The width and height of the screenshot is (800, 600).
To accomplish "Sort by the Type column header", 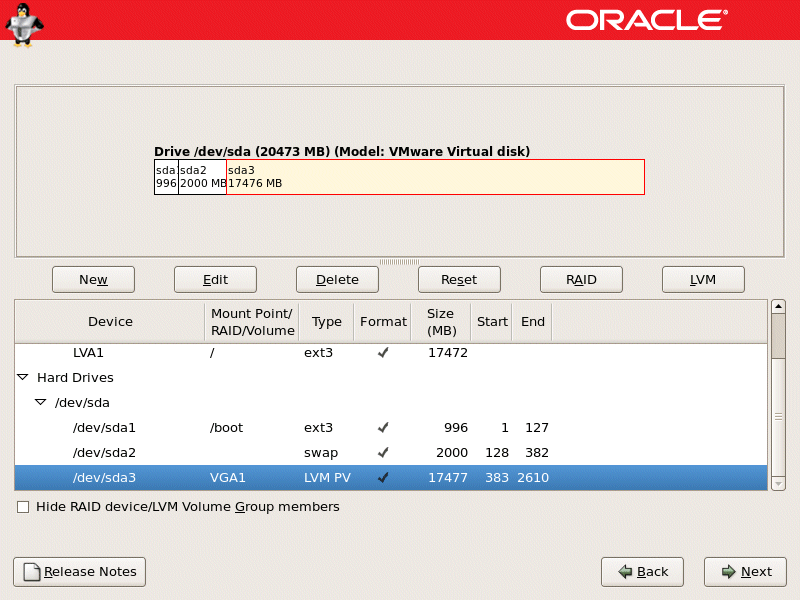I will pos(327,322).
